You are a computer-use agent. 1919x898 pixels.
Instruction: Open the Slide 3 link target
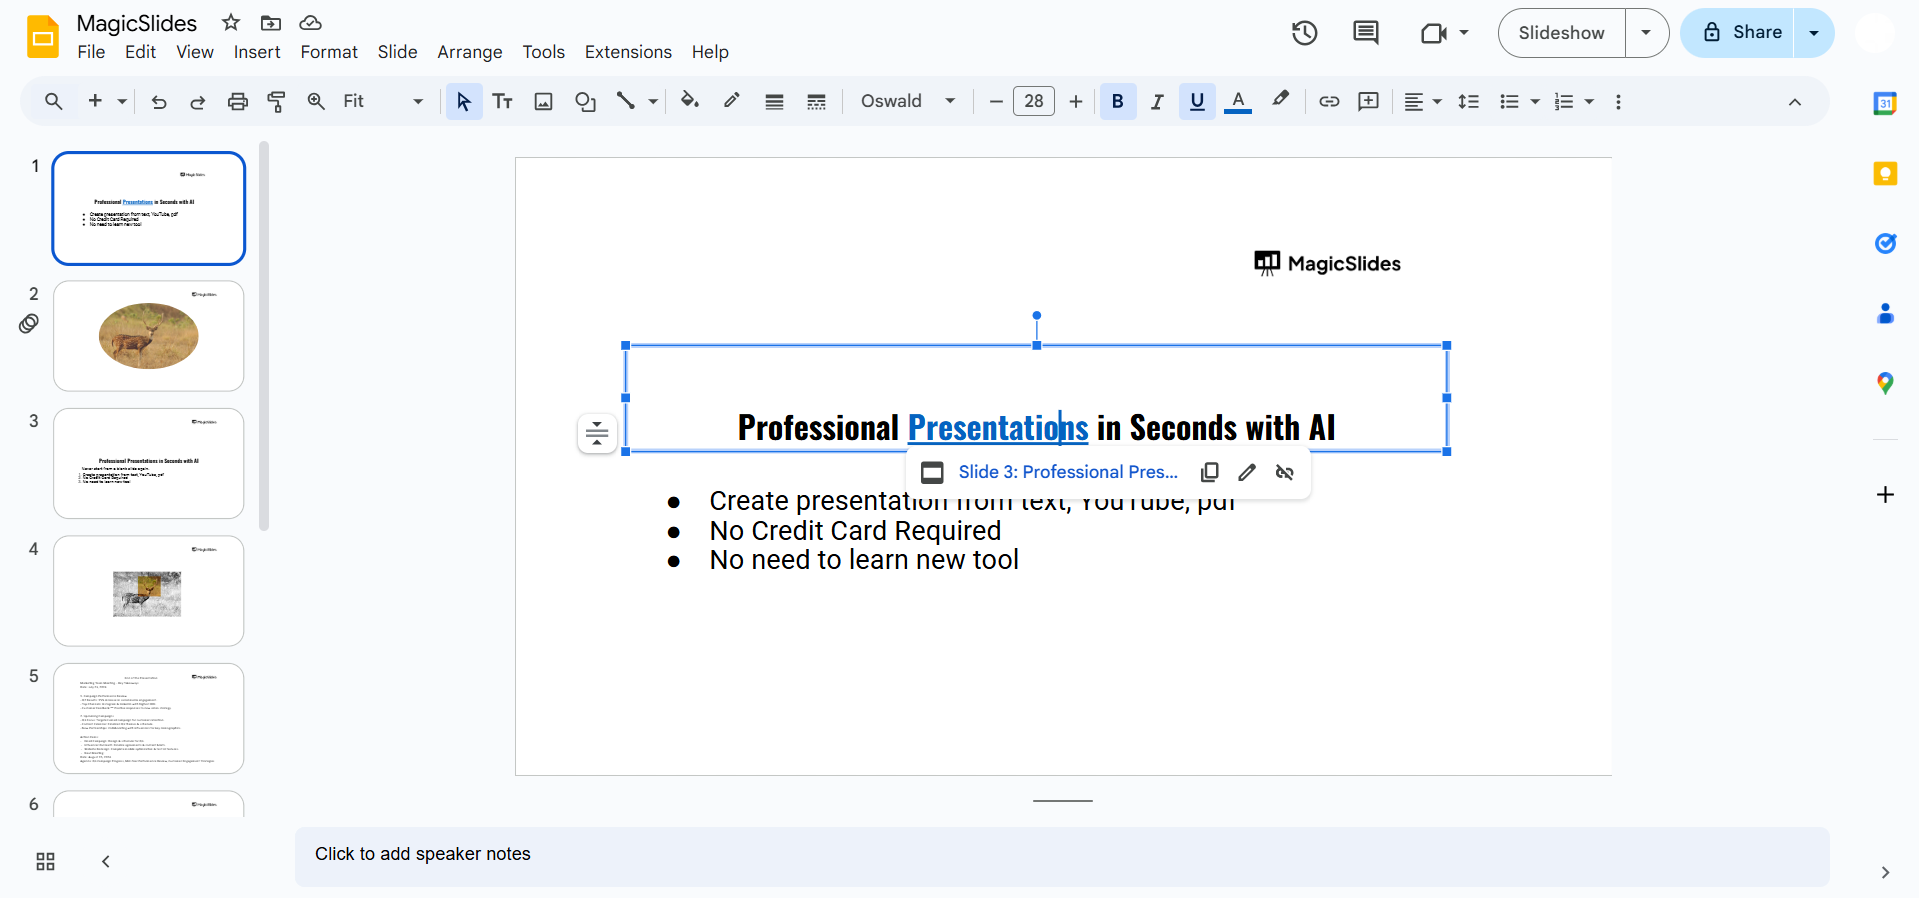1067,472
